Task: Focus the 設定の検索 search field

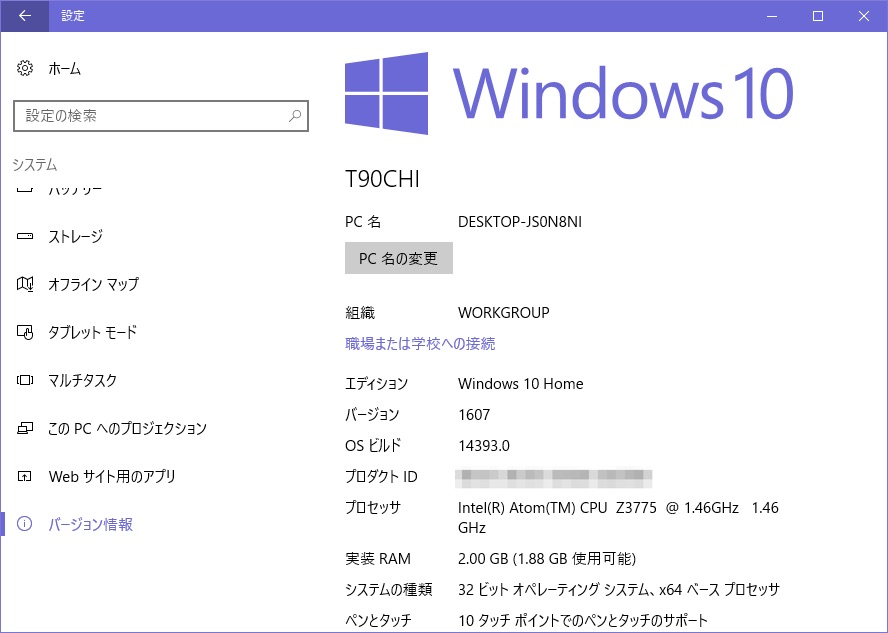Action: [x=161, y=116]
